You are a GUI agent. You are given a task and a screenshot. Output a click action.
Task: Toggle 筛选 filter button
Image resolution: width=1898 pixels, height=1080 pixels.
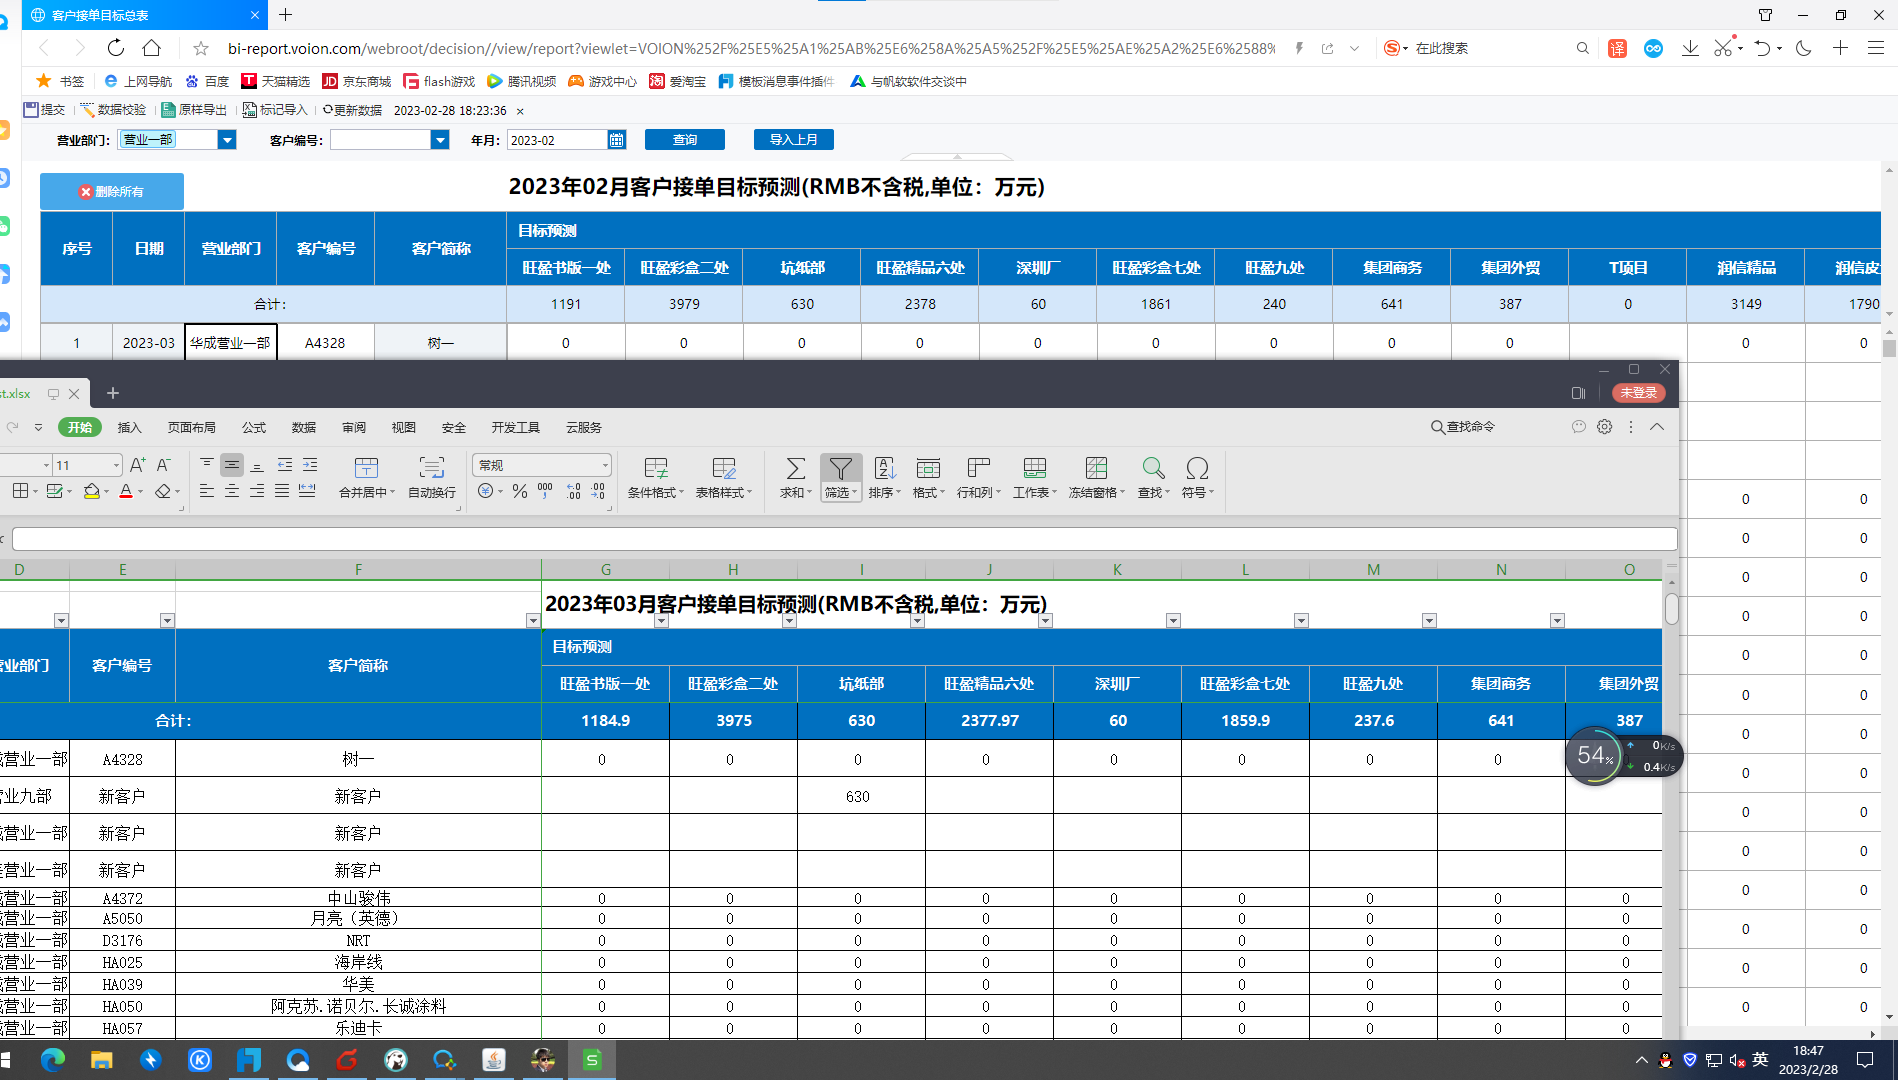(x=841, y=478)
